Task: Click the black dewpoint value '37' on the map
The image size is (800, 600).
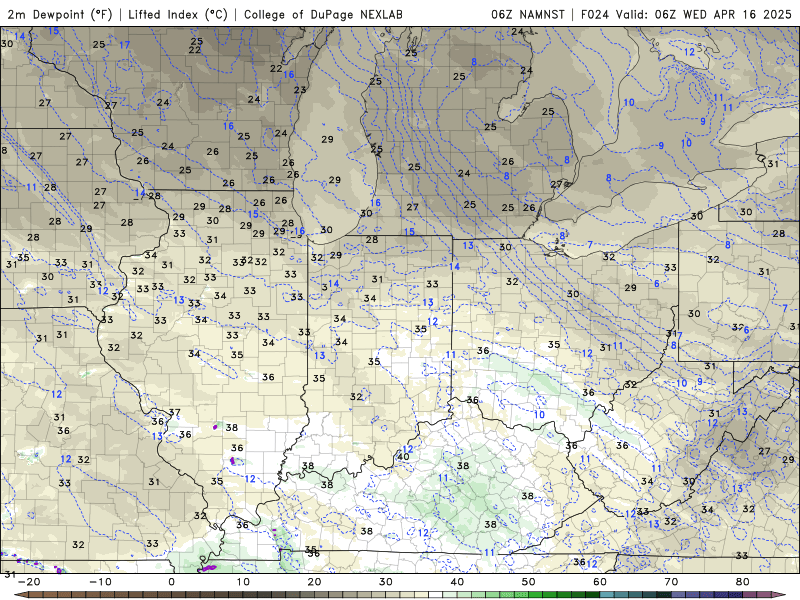Action: tap(174, 412)
